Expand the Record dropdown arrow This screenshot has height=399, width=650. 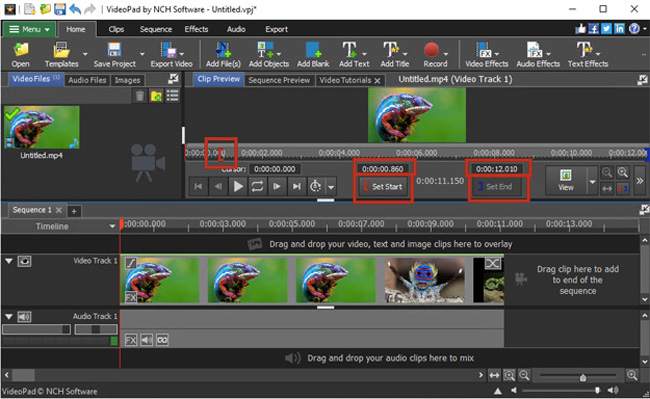[446, 54]
